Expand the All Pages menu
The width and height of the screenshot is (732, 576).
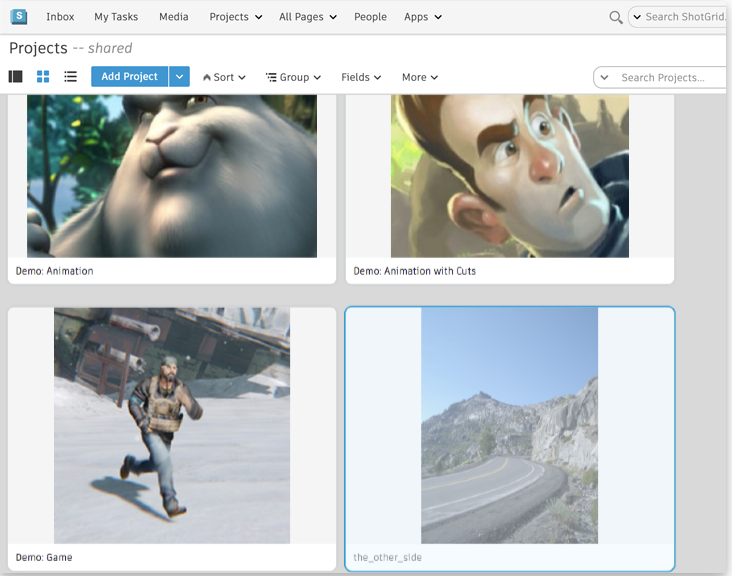click(x=308, y=17)
